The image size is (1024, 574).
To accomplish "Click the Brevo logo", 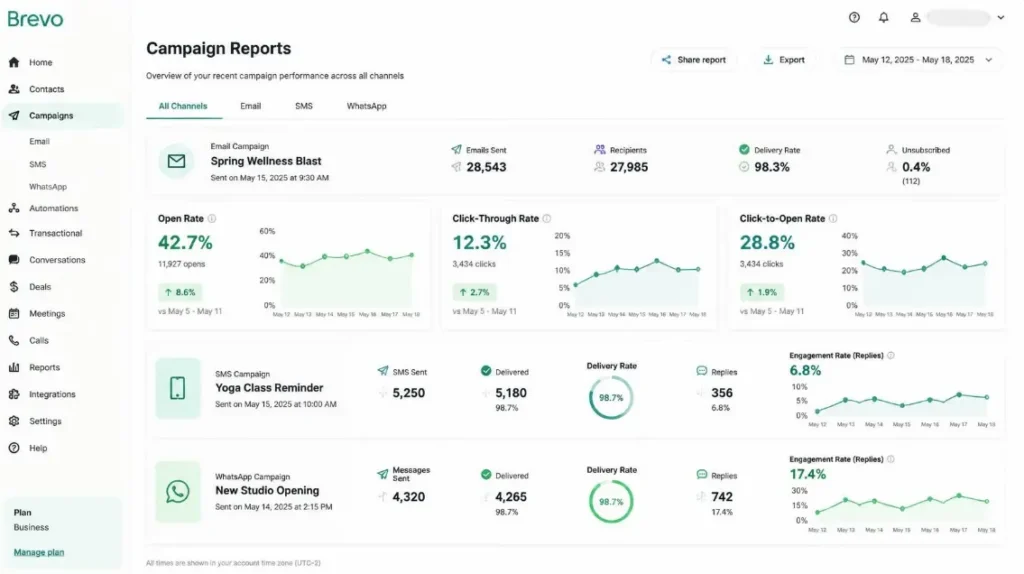I will point(35,19).
